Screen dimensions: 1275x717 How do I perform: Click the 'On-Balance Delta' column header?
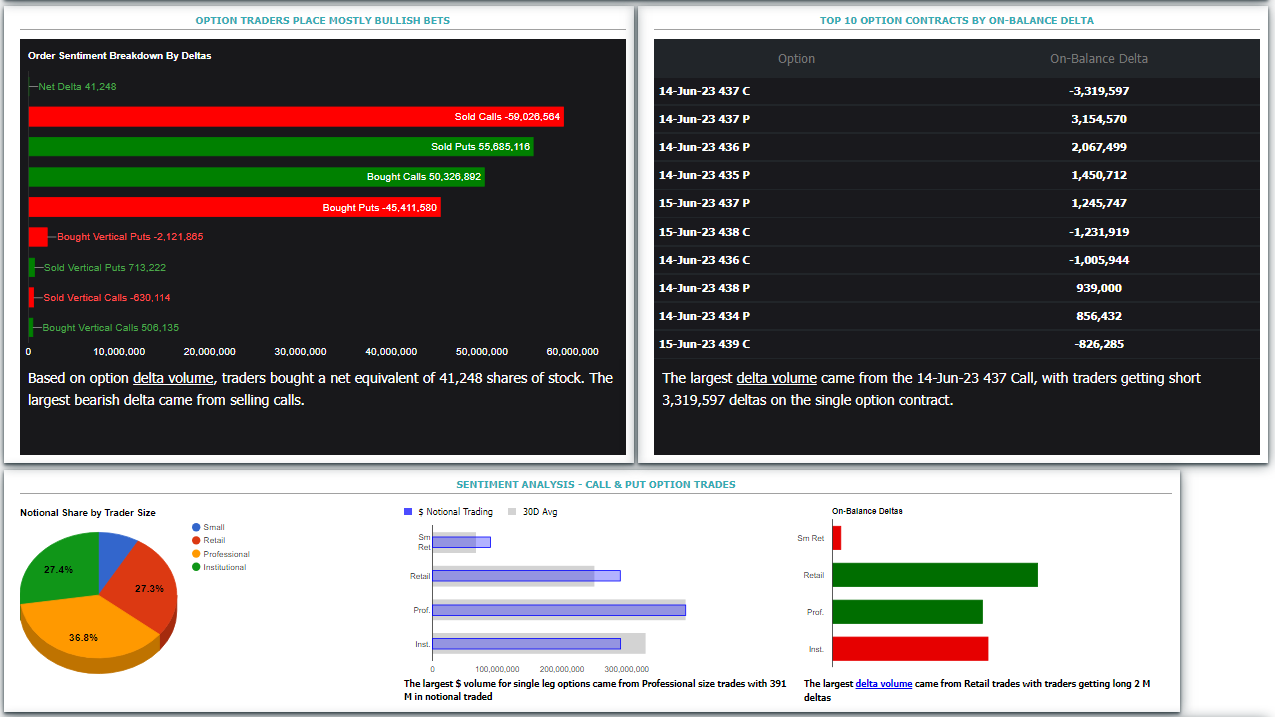[1099, 59]
